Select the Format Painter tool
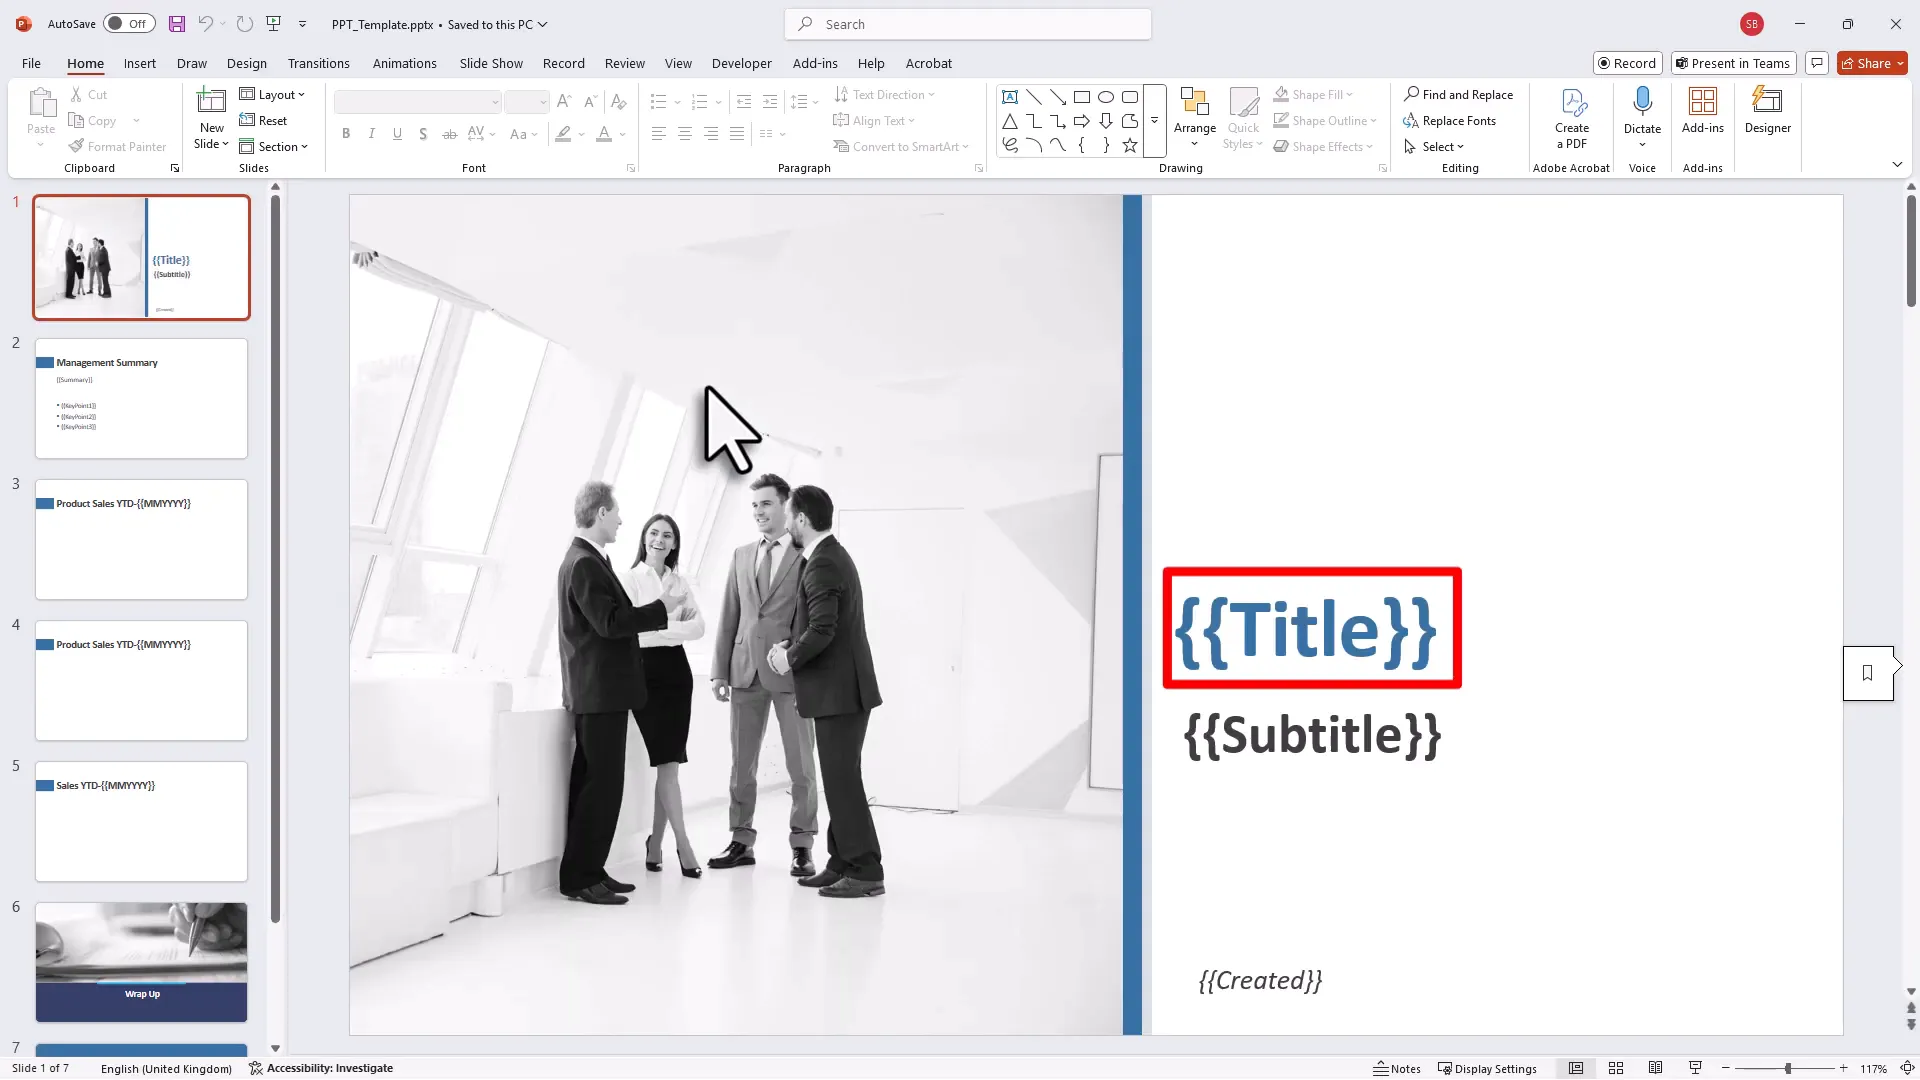1920x1080 pixels. click(118, 146)
